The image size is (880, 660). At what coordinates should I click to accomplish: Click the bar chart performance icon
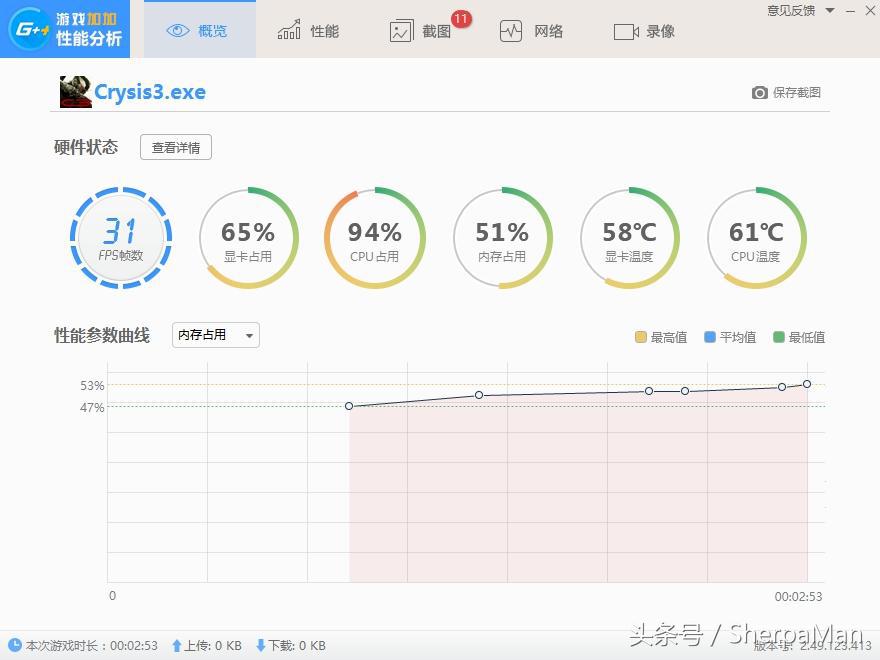(289, 29)
